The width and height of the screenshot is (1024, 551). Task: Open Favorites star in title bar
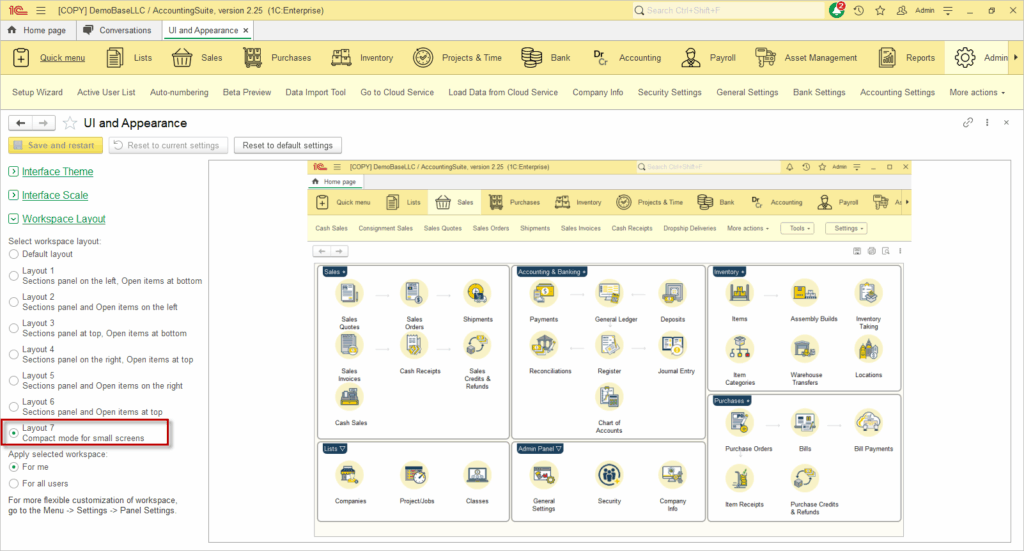pos(880,10)
